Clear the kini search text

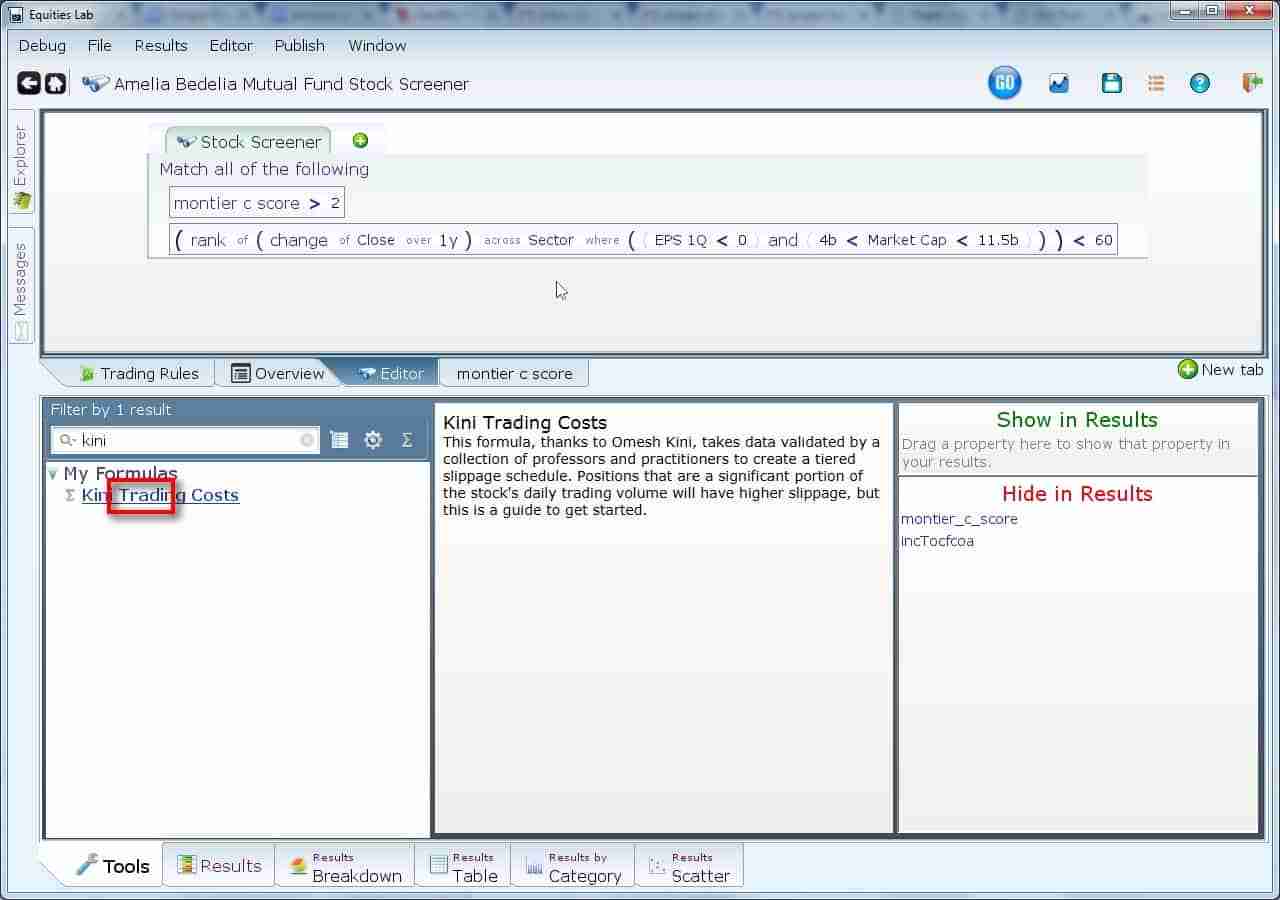click(x=307, y=440)
